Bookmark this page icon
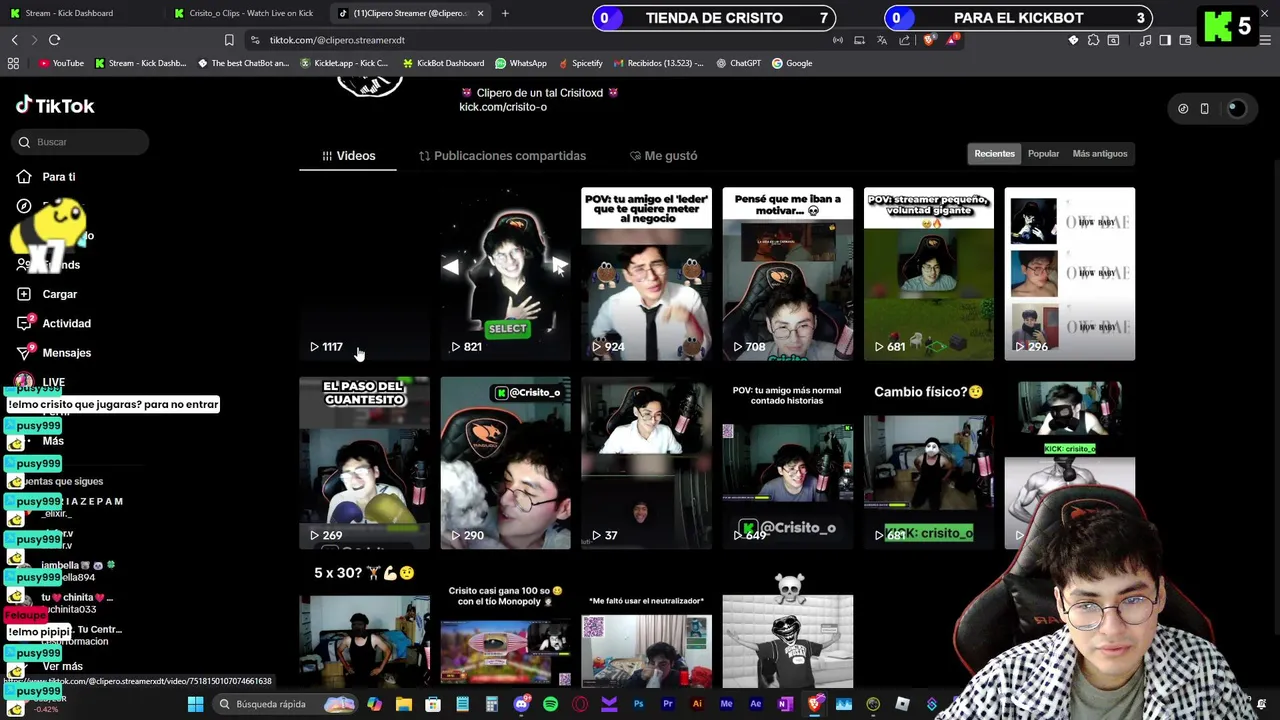 click(x=229, y=40)
